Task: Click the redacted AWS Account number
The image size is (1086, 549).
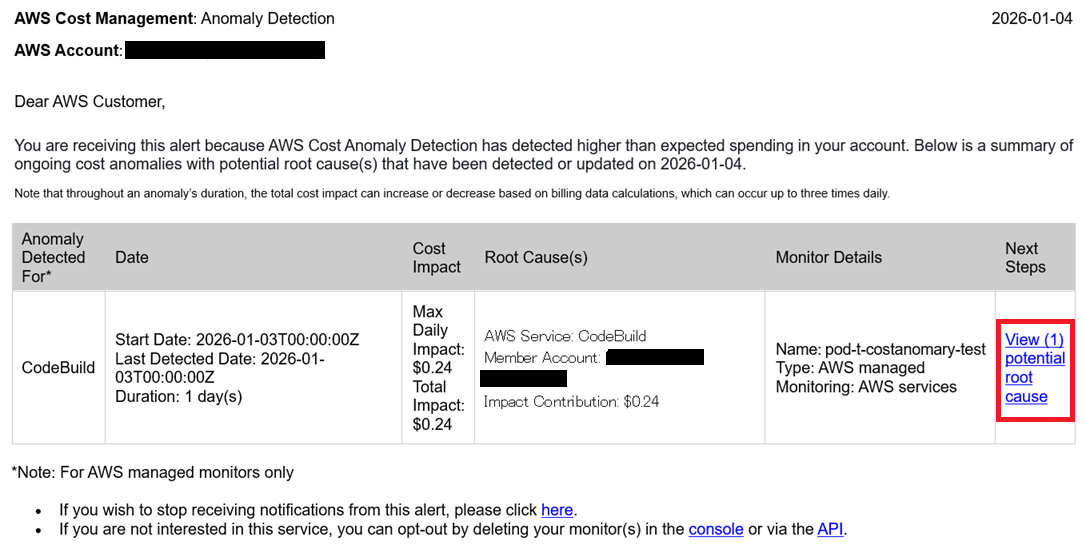Action: (225, 50)
